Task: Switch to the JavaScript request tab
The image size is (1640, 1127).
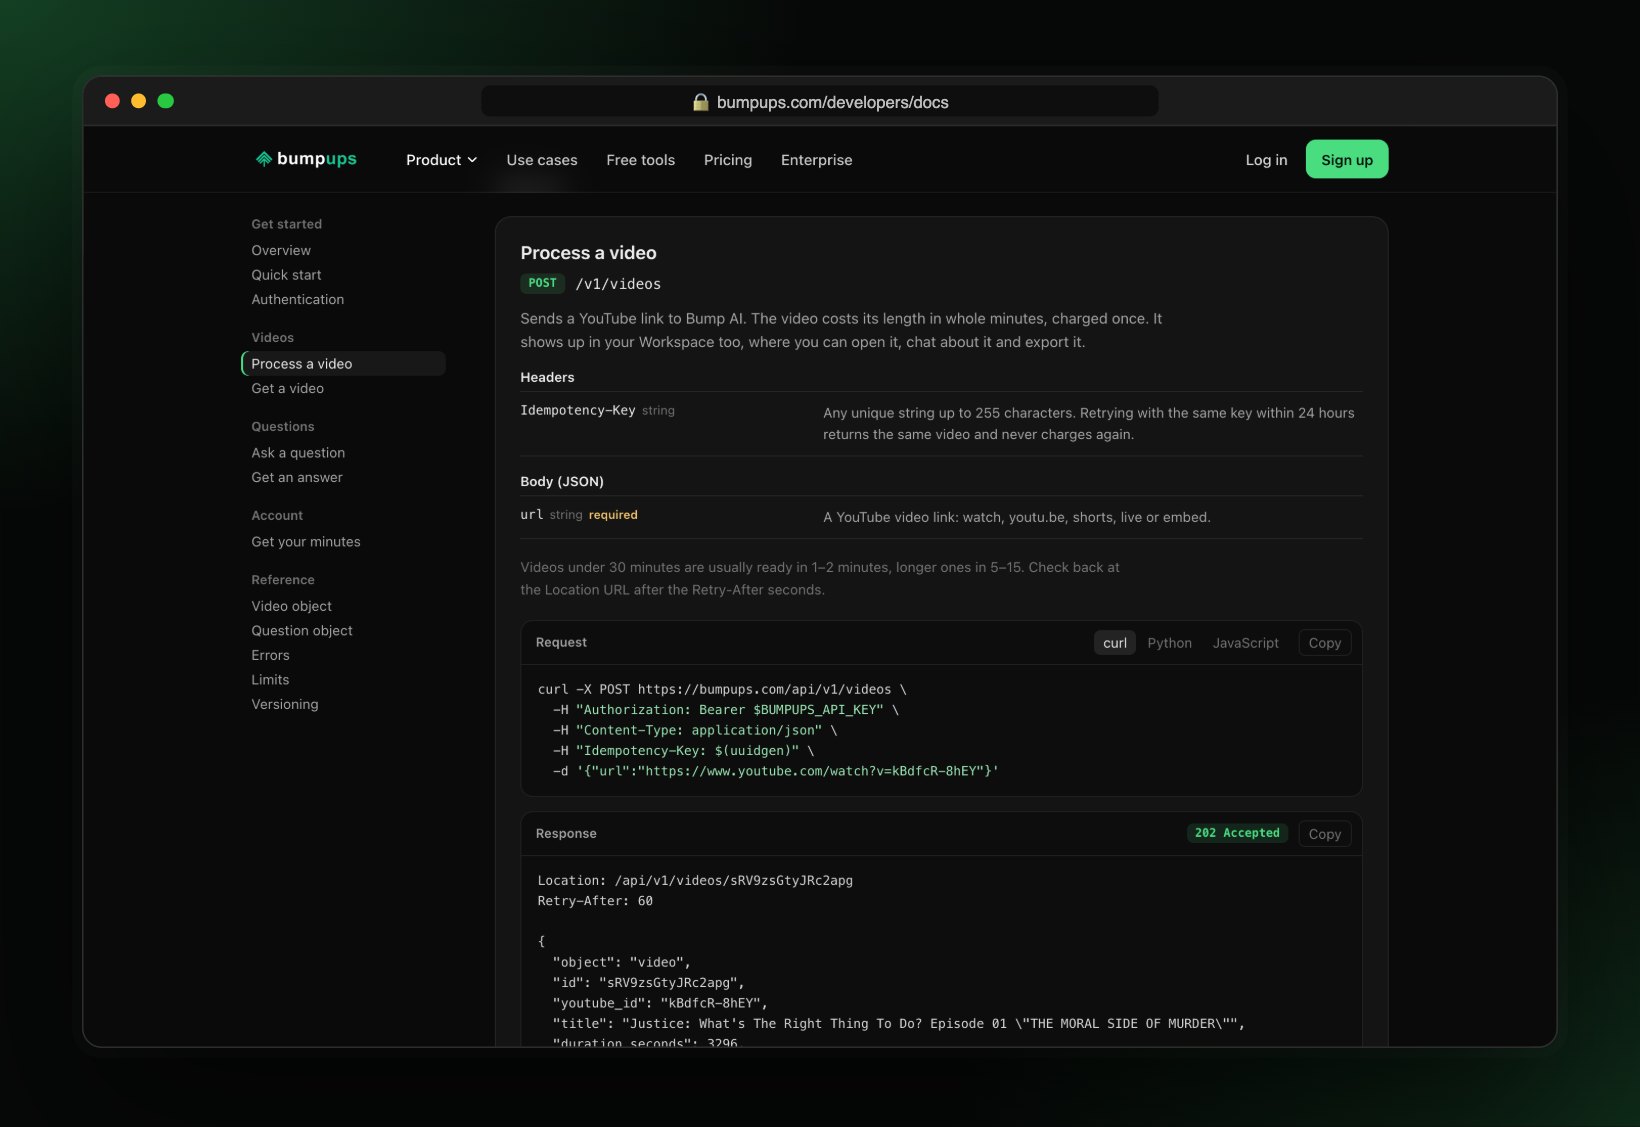Action: tap(1246, 643)
